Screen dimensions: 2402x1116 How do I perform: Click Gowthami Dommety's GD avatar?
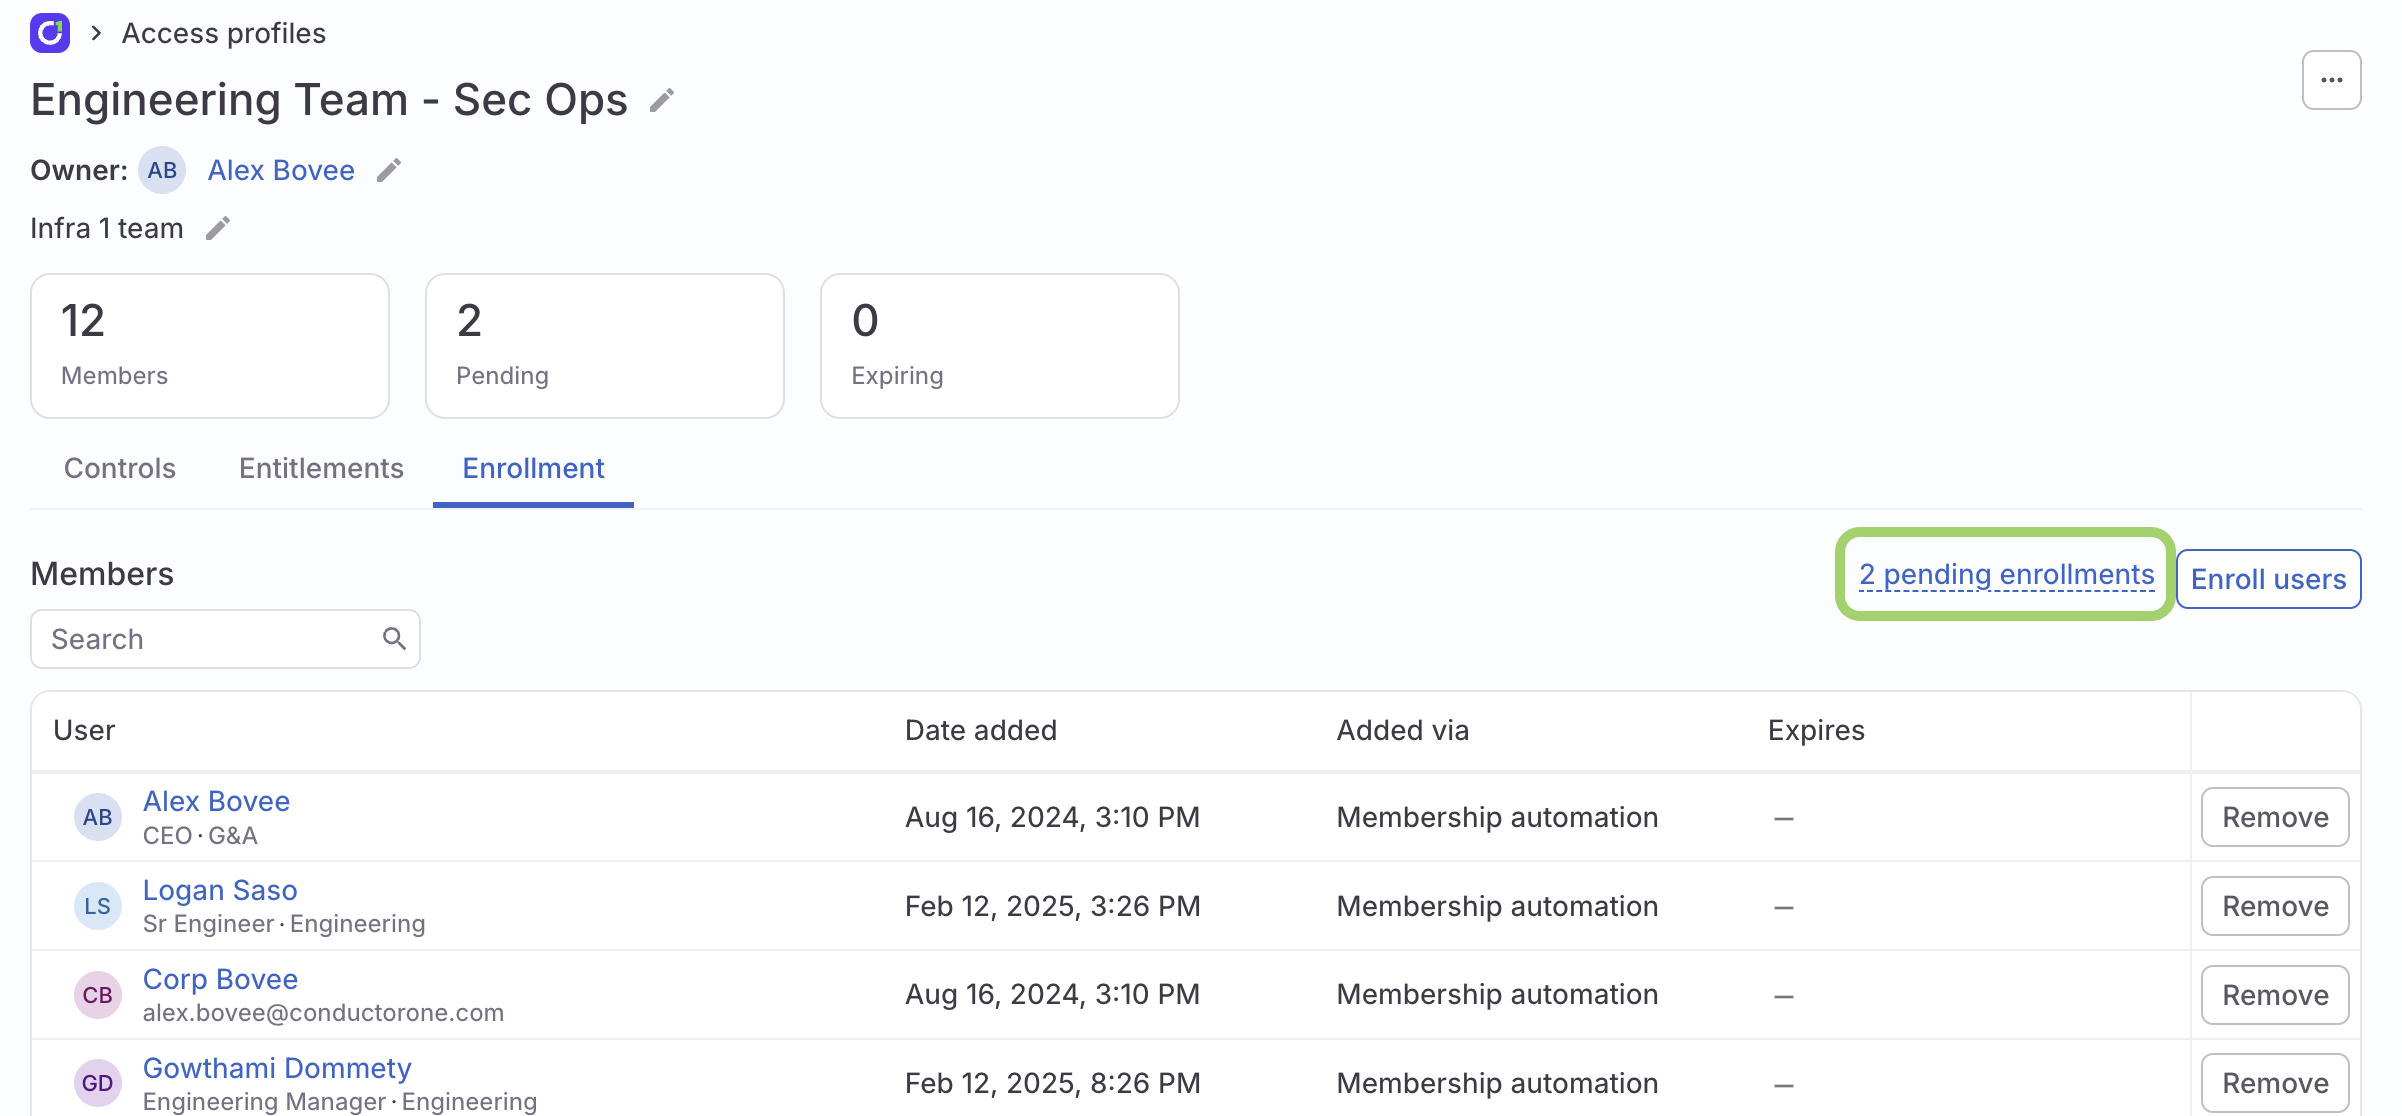click(97, 1083)
